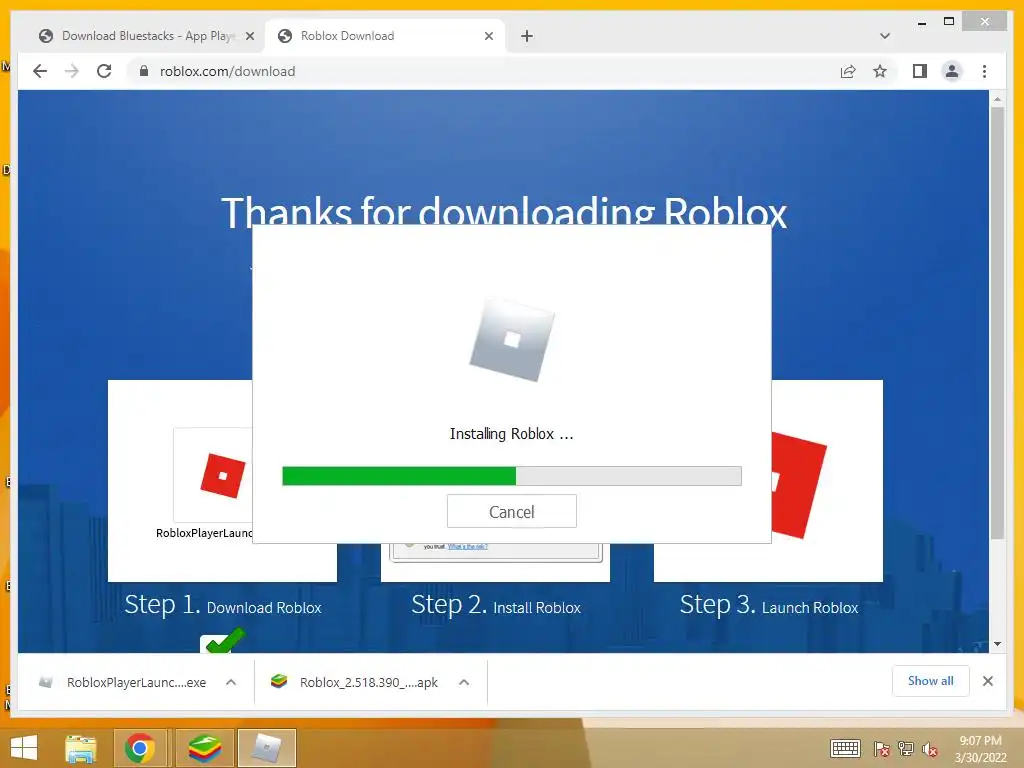Click the red Roblox launcher icon in Step 1

223,475
